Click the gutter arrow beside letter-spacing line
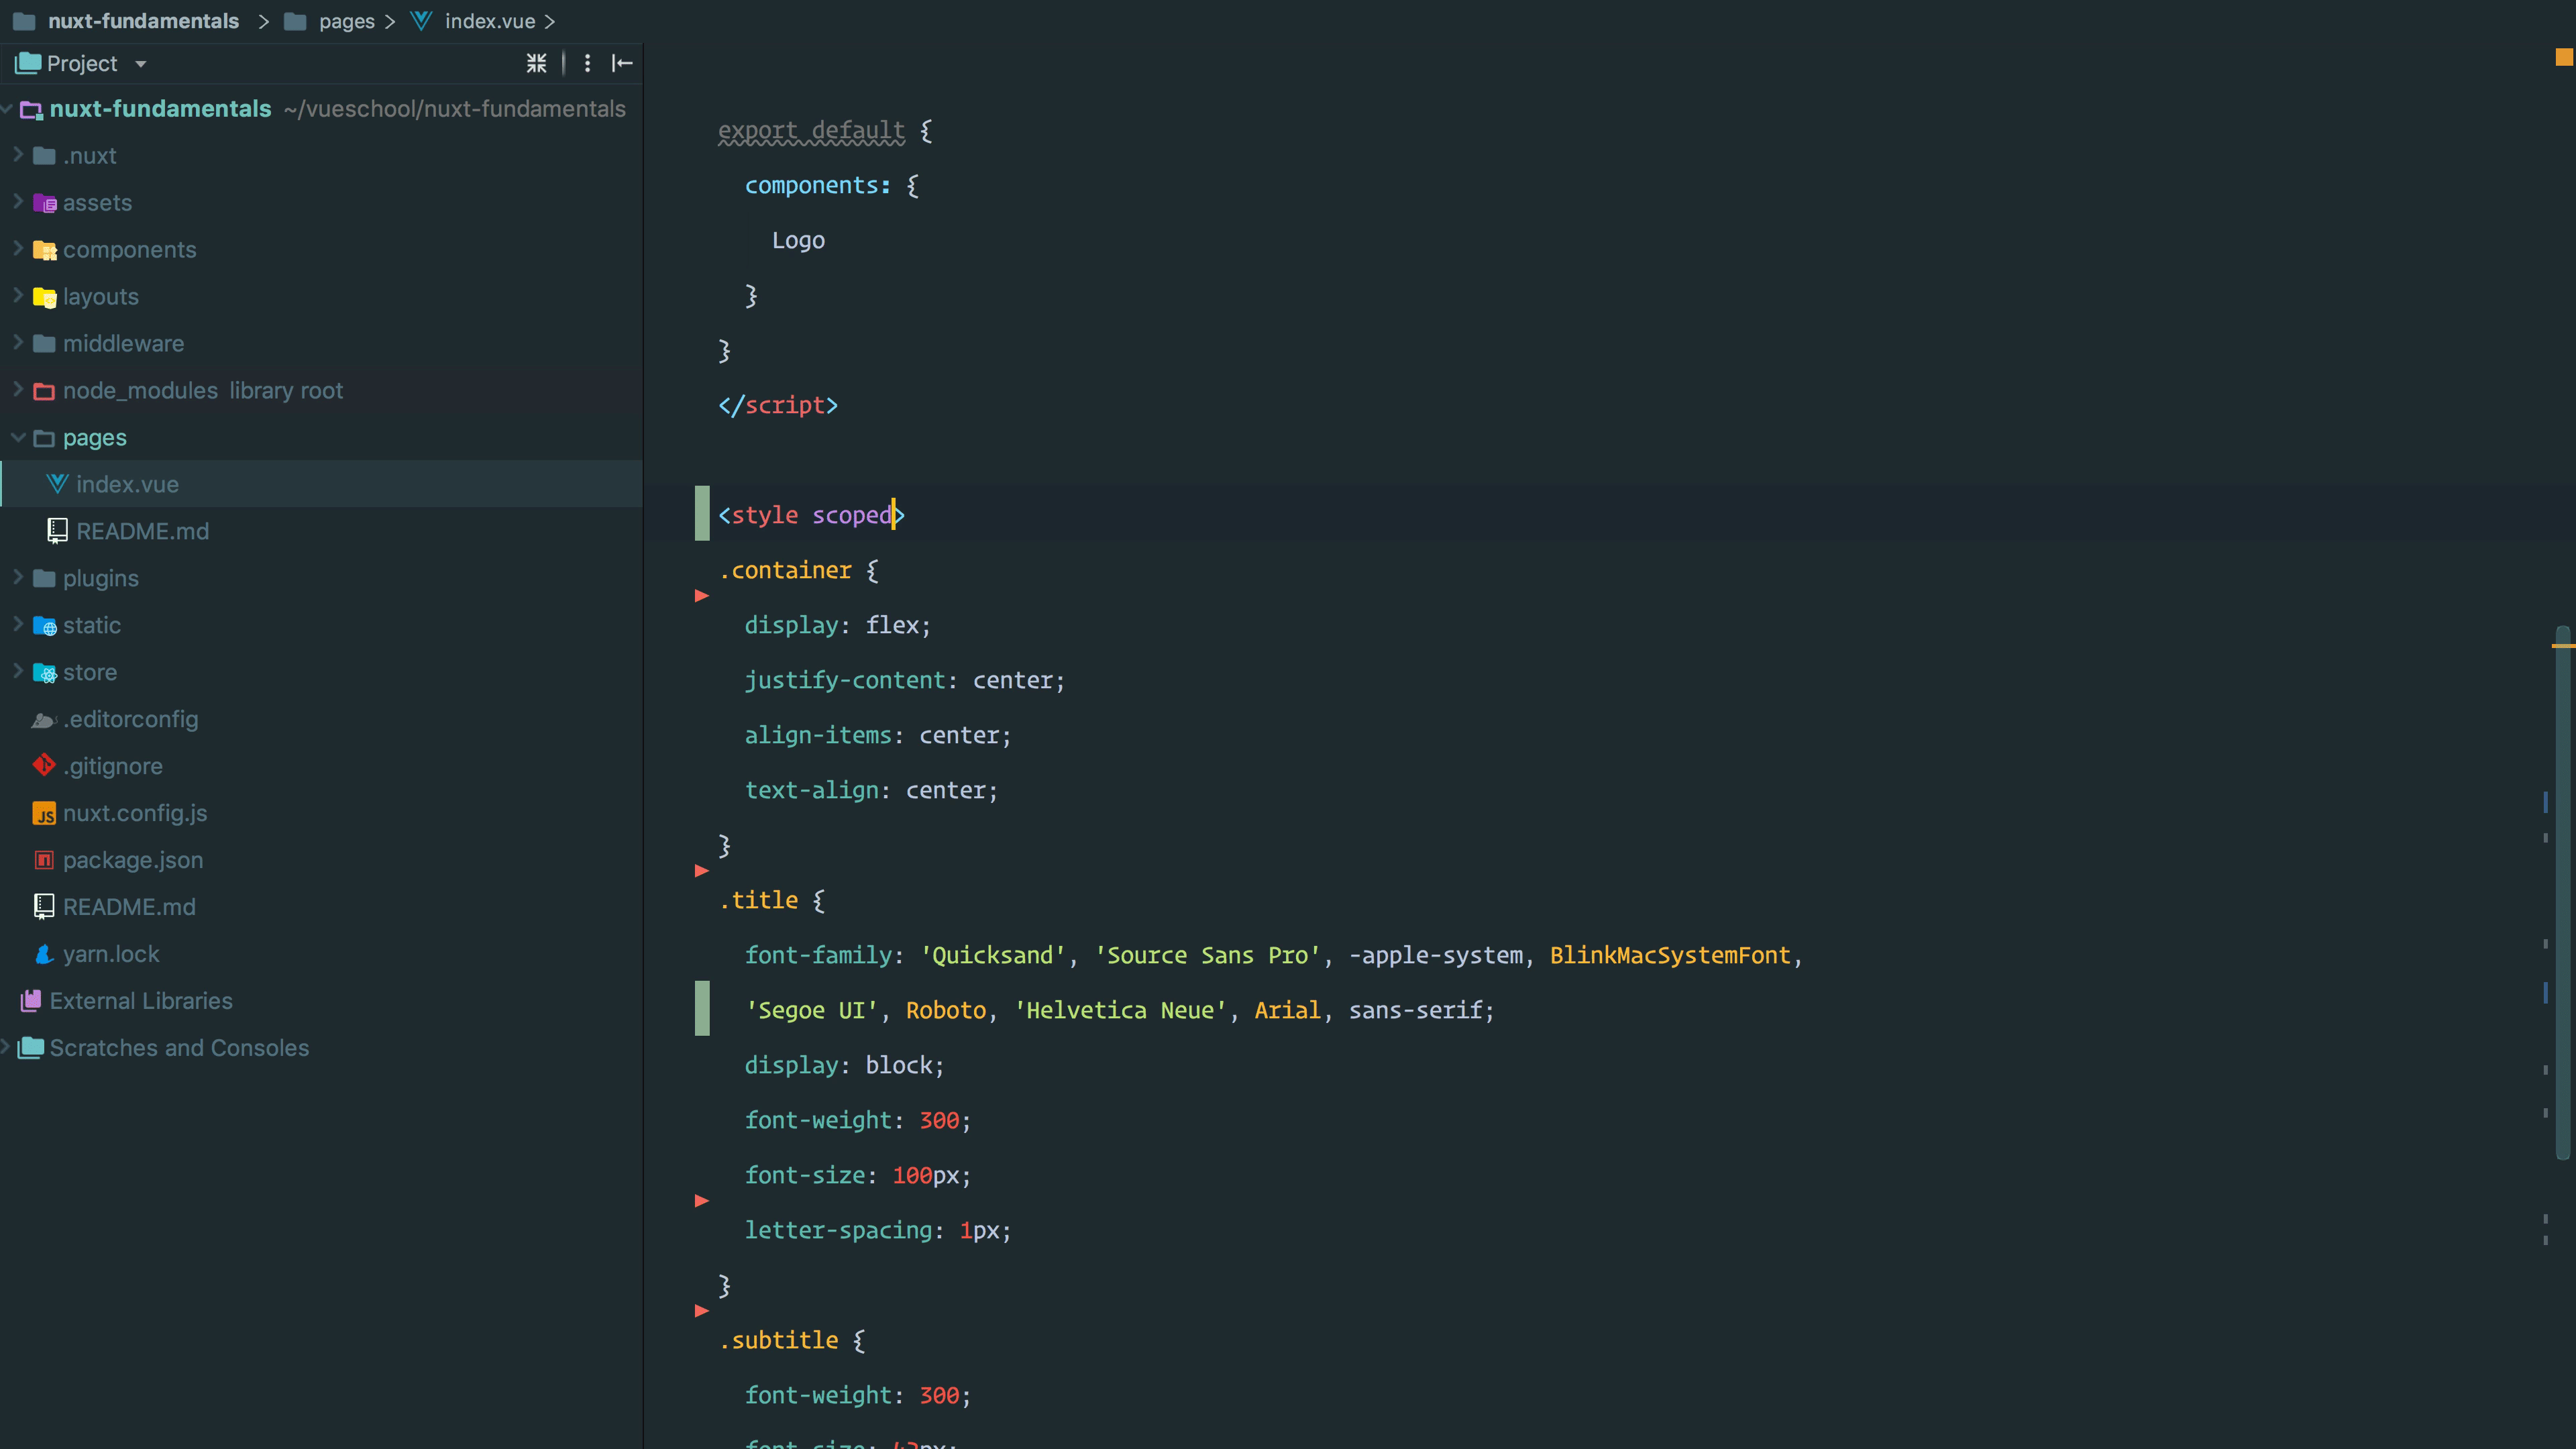This screenshot has width=2576, height=1449. 702,1201
